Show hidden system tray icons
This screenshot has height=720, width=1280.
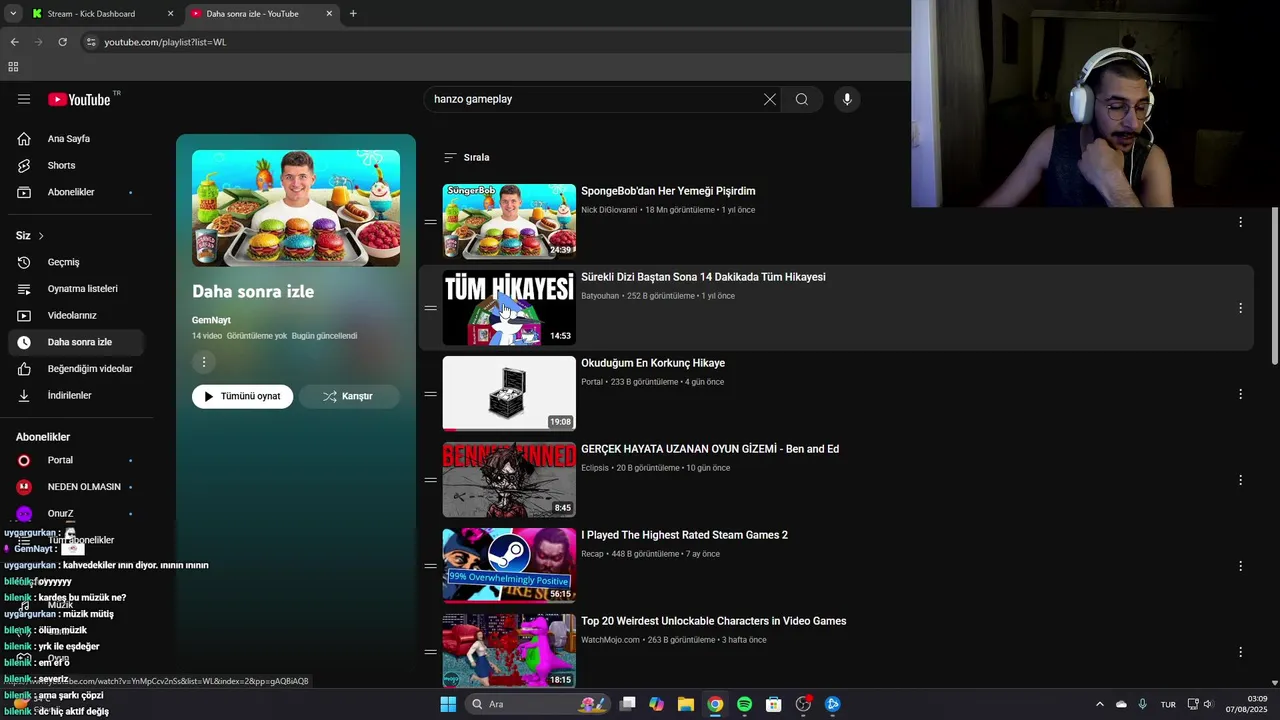(x=1100, y=704)
